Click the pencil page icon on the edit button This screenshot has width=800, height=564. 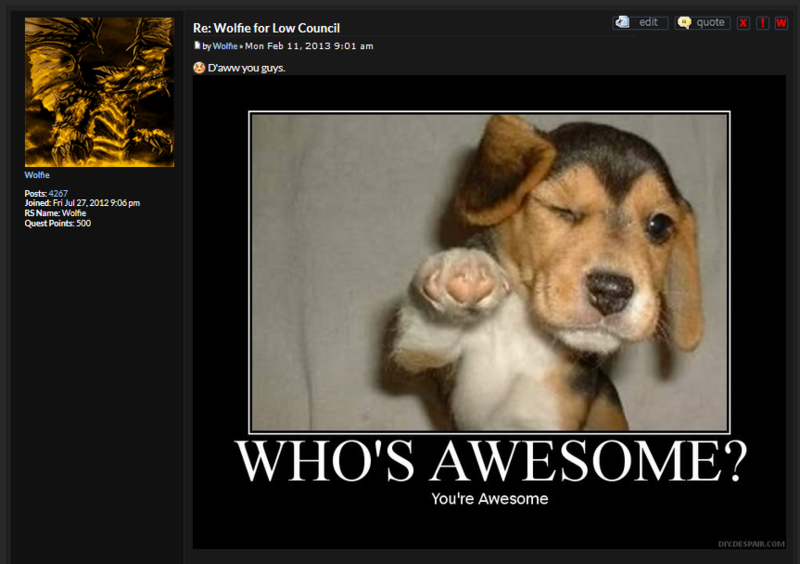coord(622,22)
